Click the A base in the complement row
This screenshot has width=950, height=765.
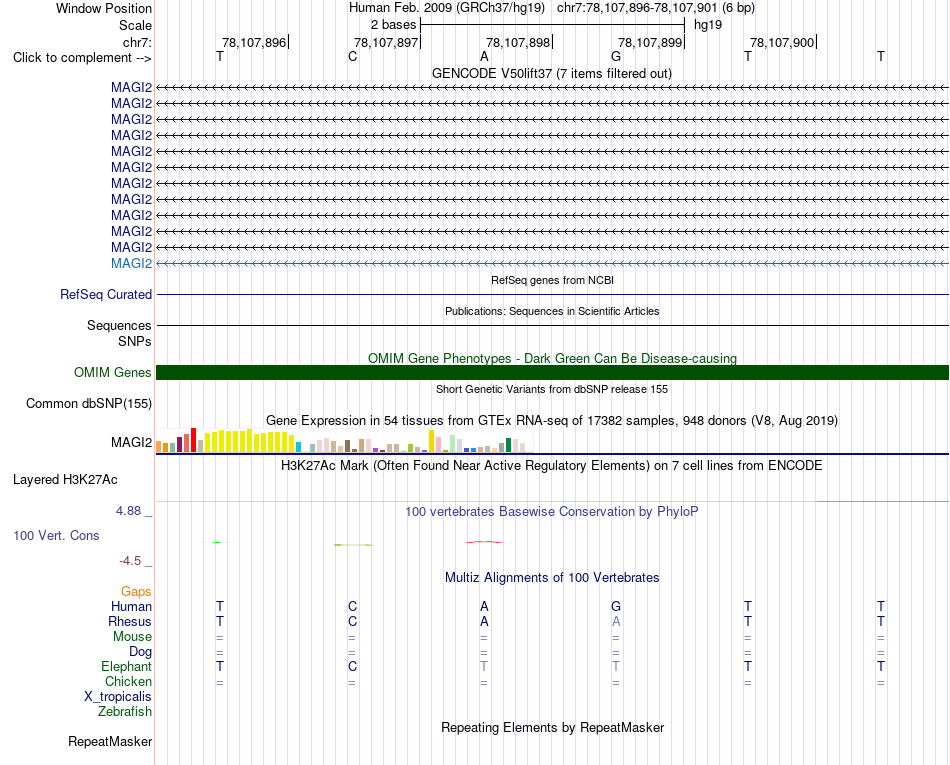(x=484, y=56)
